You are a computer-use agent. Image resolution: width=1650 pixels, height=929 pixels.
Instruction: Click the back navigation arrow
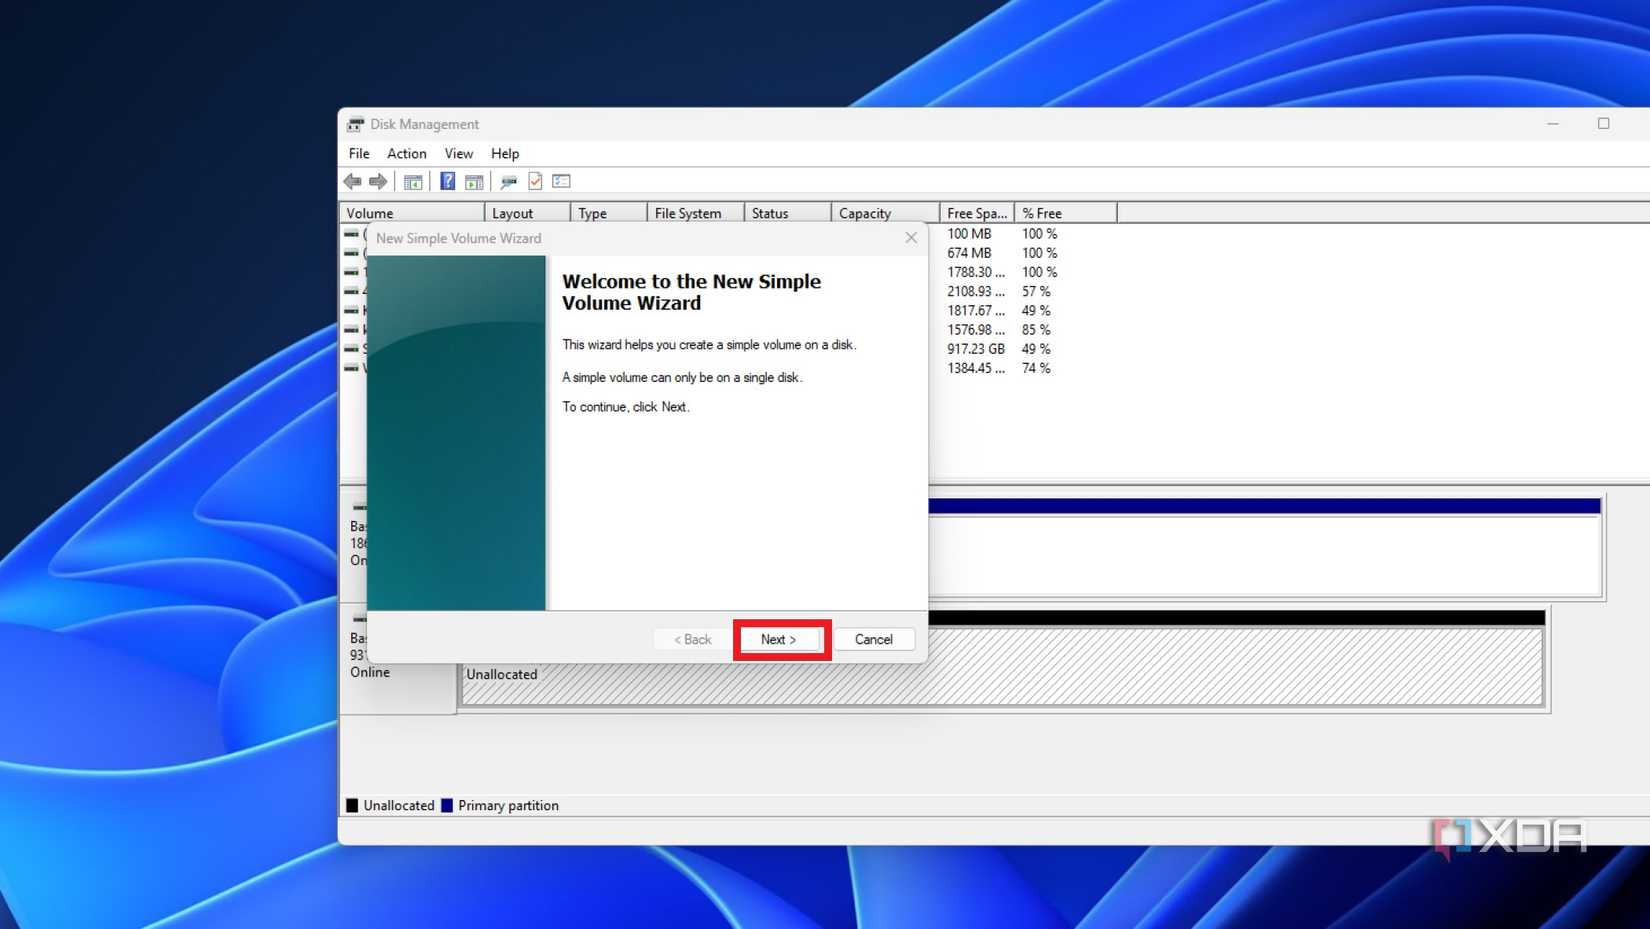pos(352,181)
